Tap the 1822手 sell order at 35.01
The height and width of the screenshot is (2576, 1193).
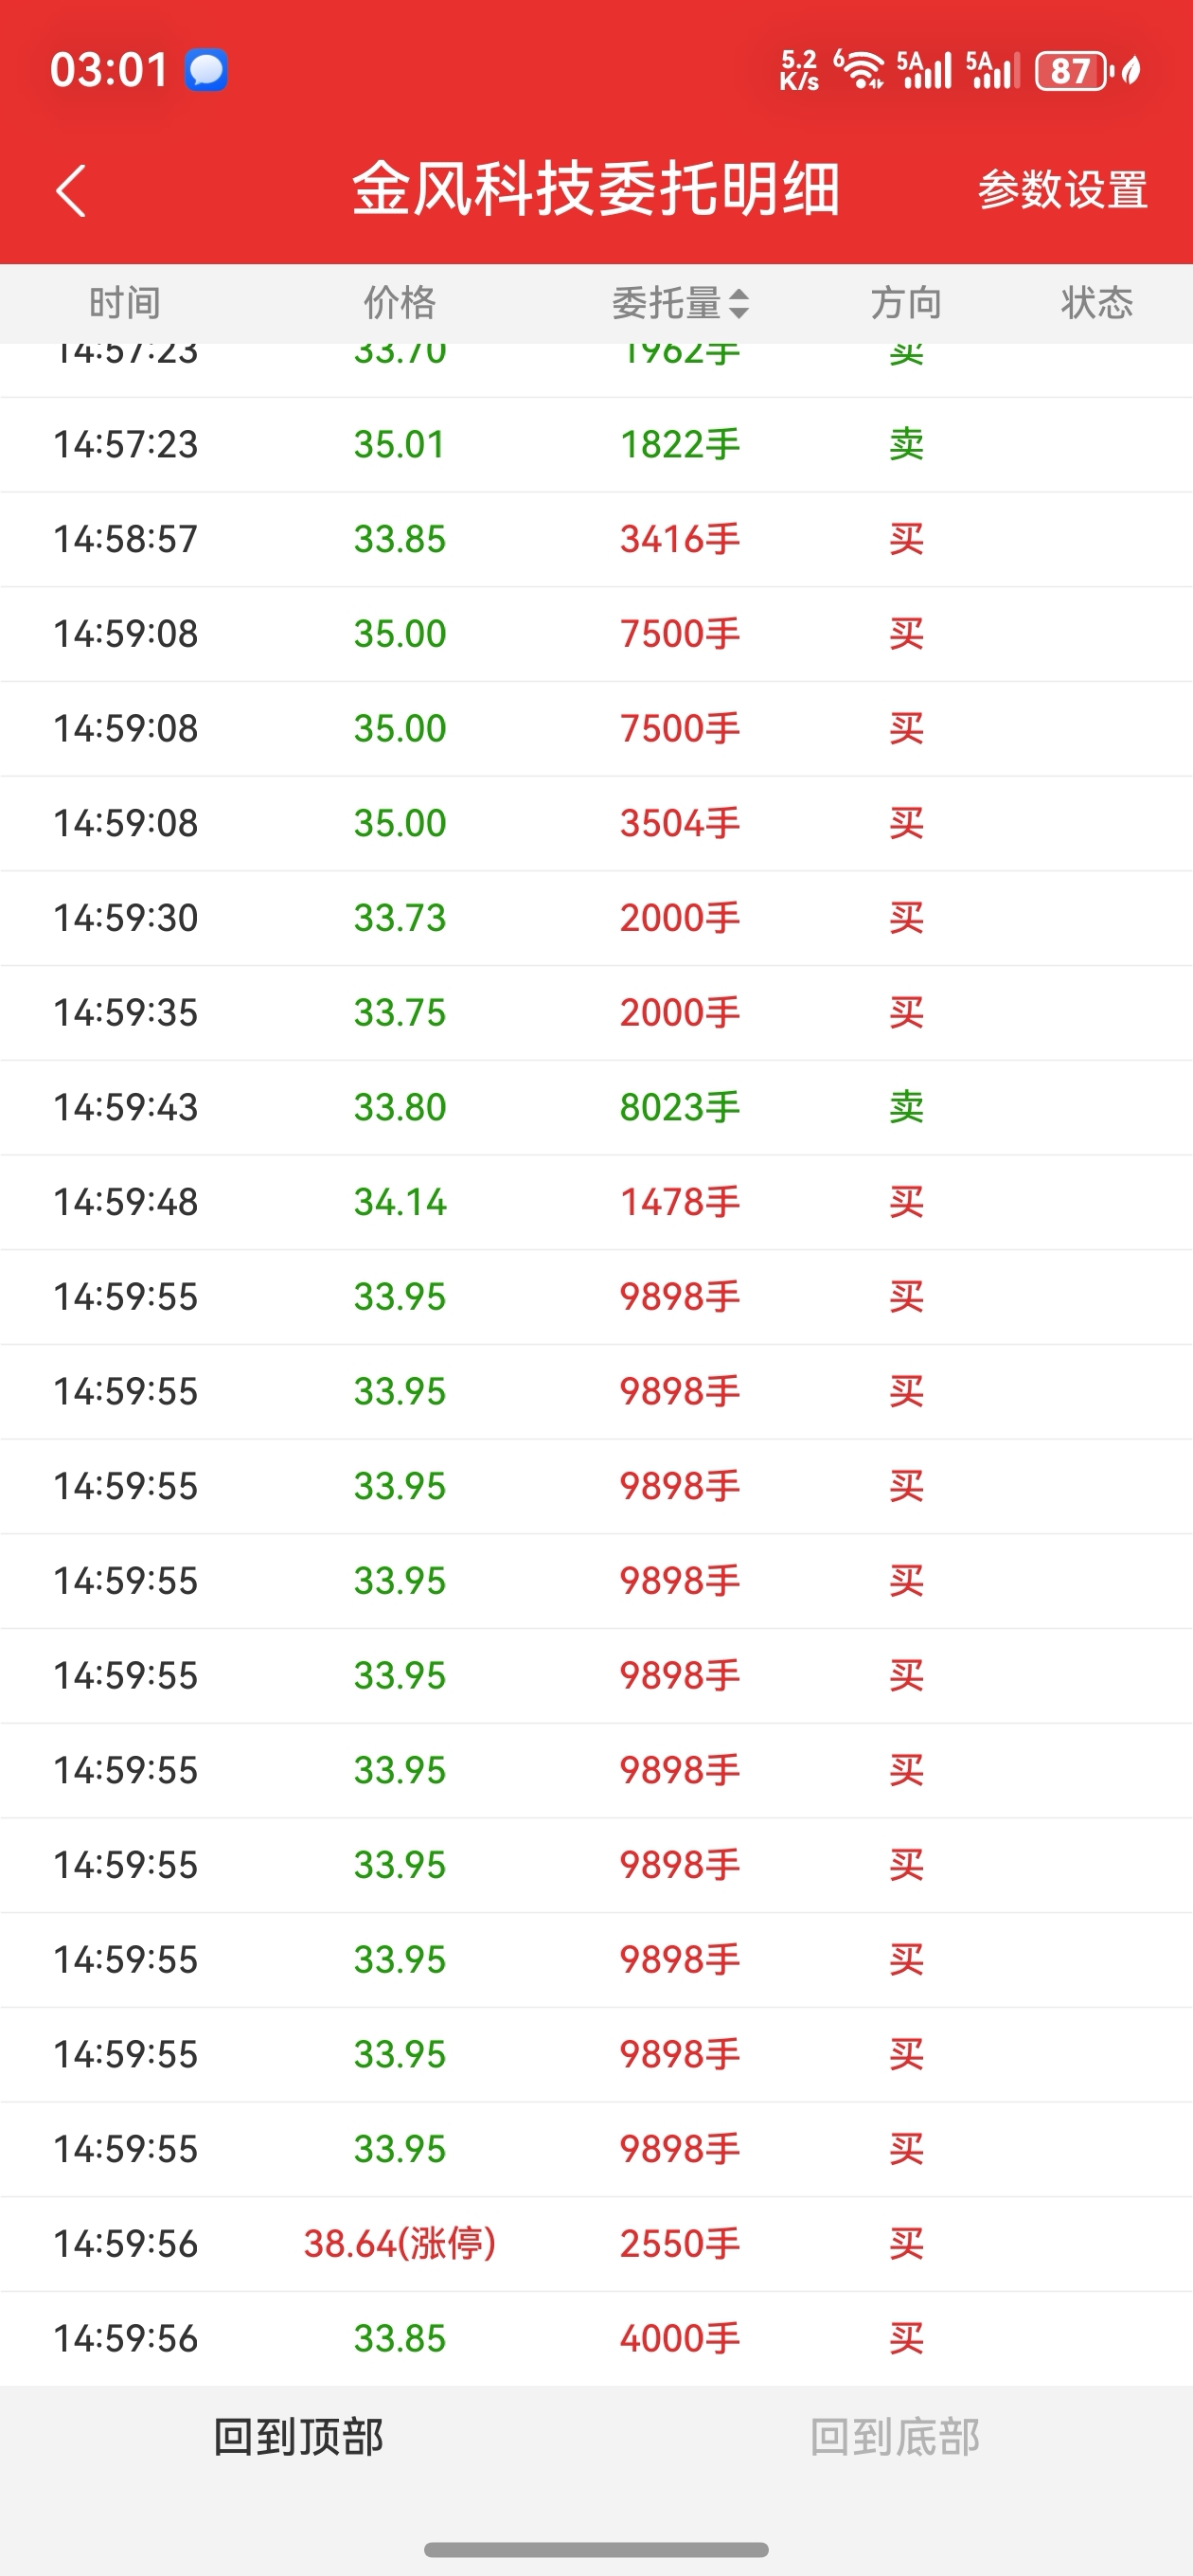[596, 444]
